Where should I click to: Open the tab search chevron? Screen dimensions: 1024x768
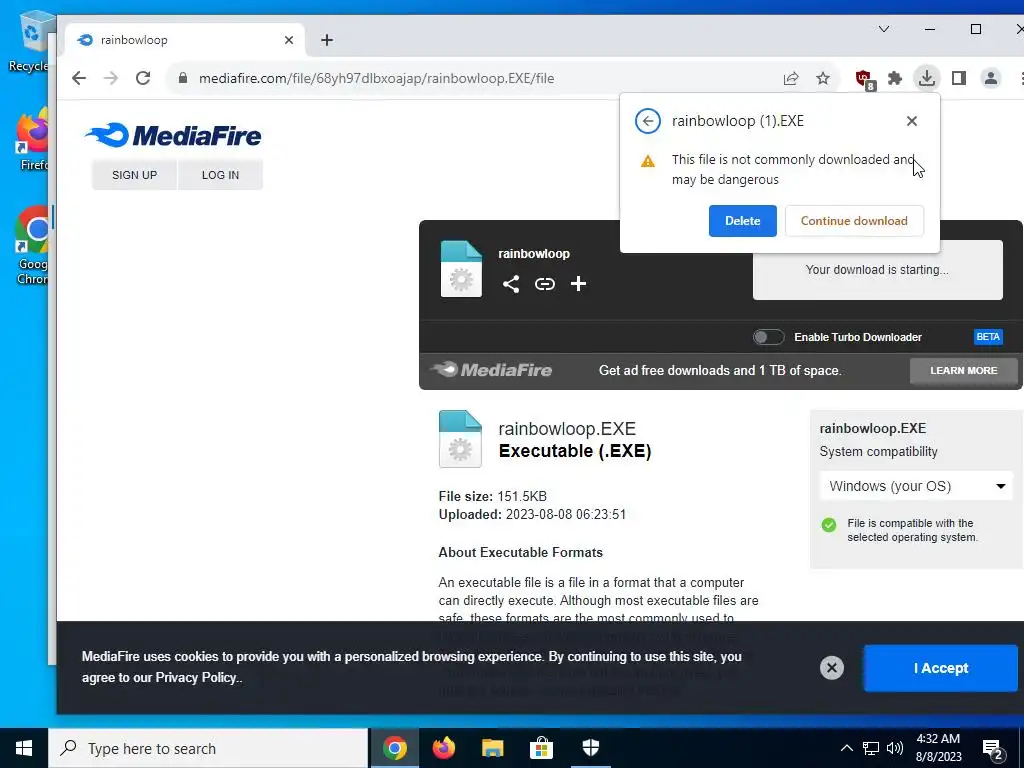[x=884, y=29]
